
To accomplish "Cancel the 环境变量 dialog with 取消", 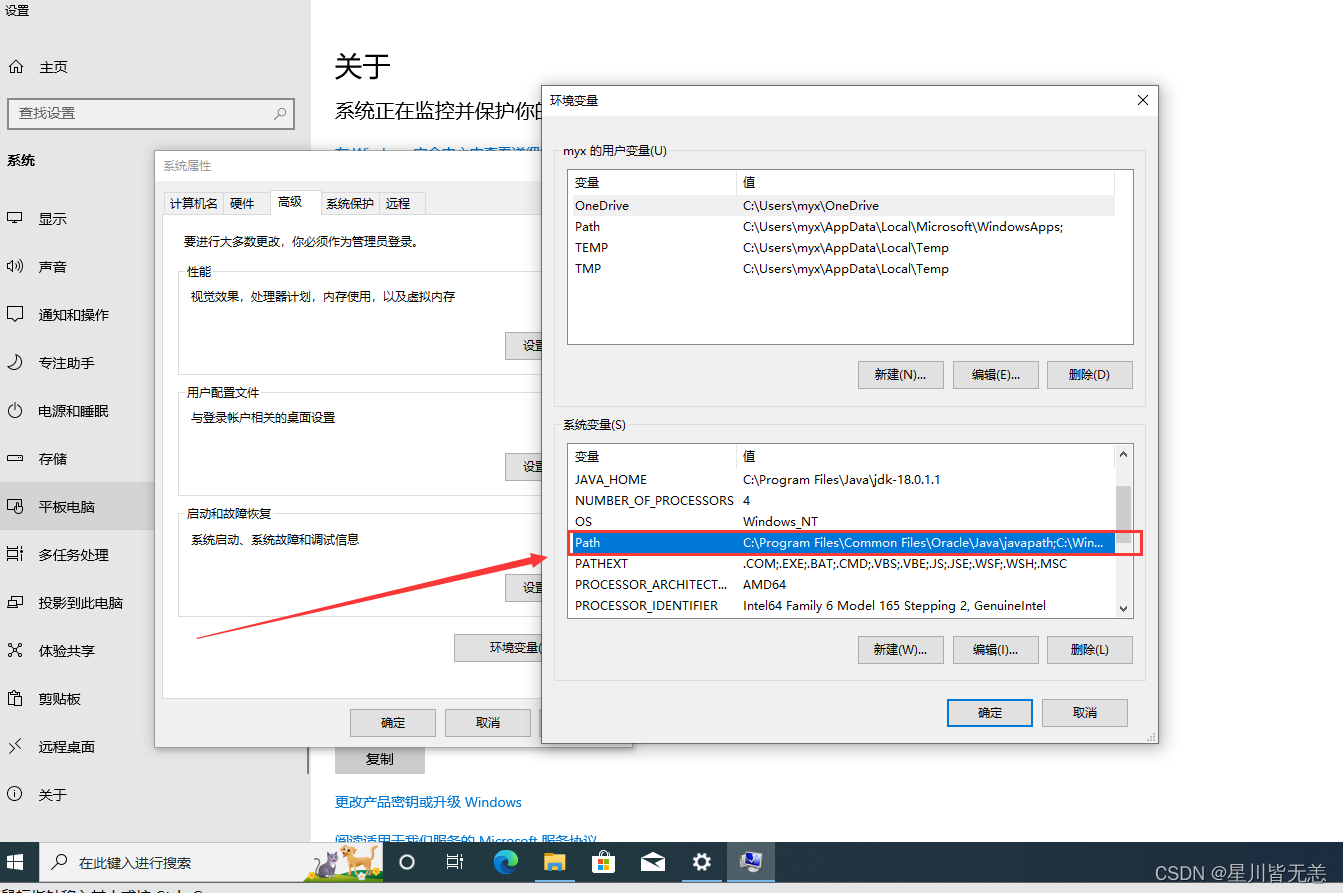I will [1085, 713].
